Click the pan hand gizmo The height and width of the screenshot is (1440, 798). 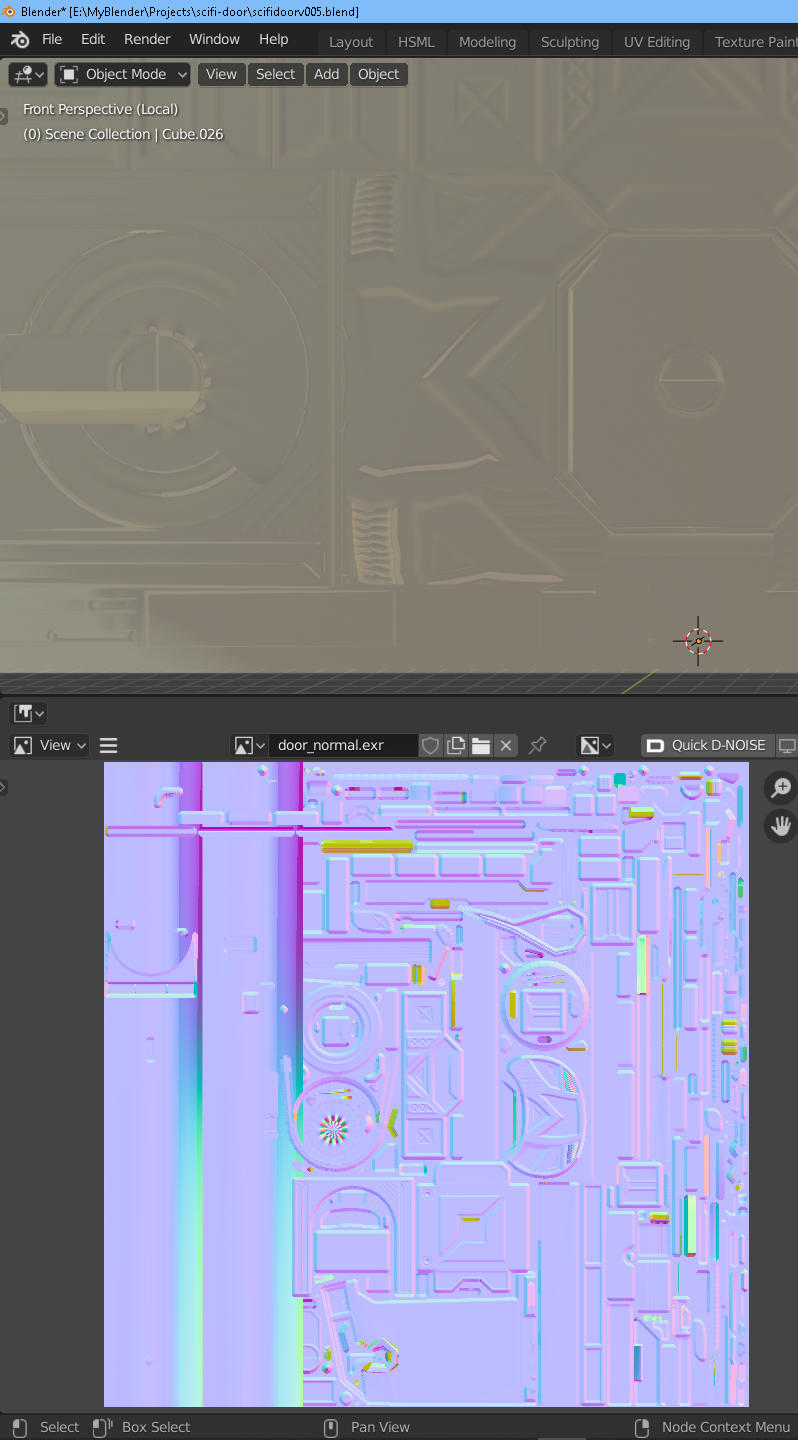point(780,826)
